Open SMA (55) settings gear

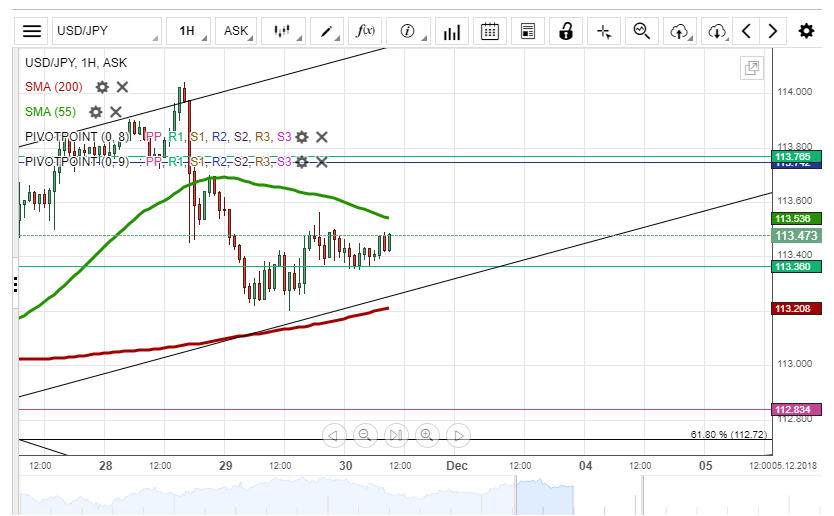click(96, 112)
